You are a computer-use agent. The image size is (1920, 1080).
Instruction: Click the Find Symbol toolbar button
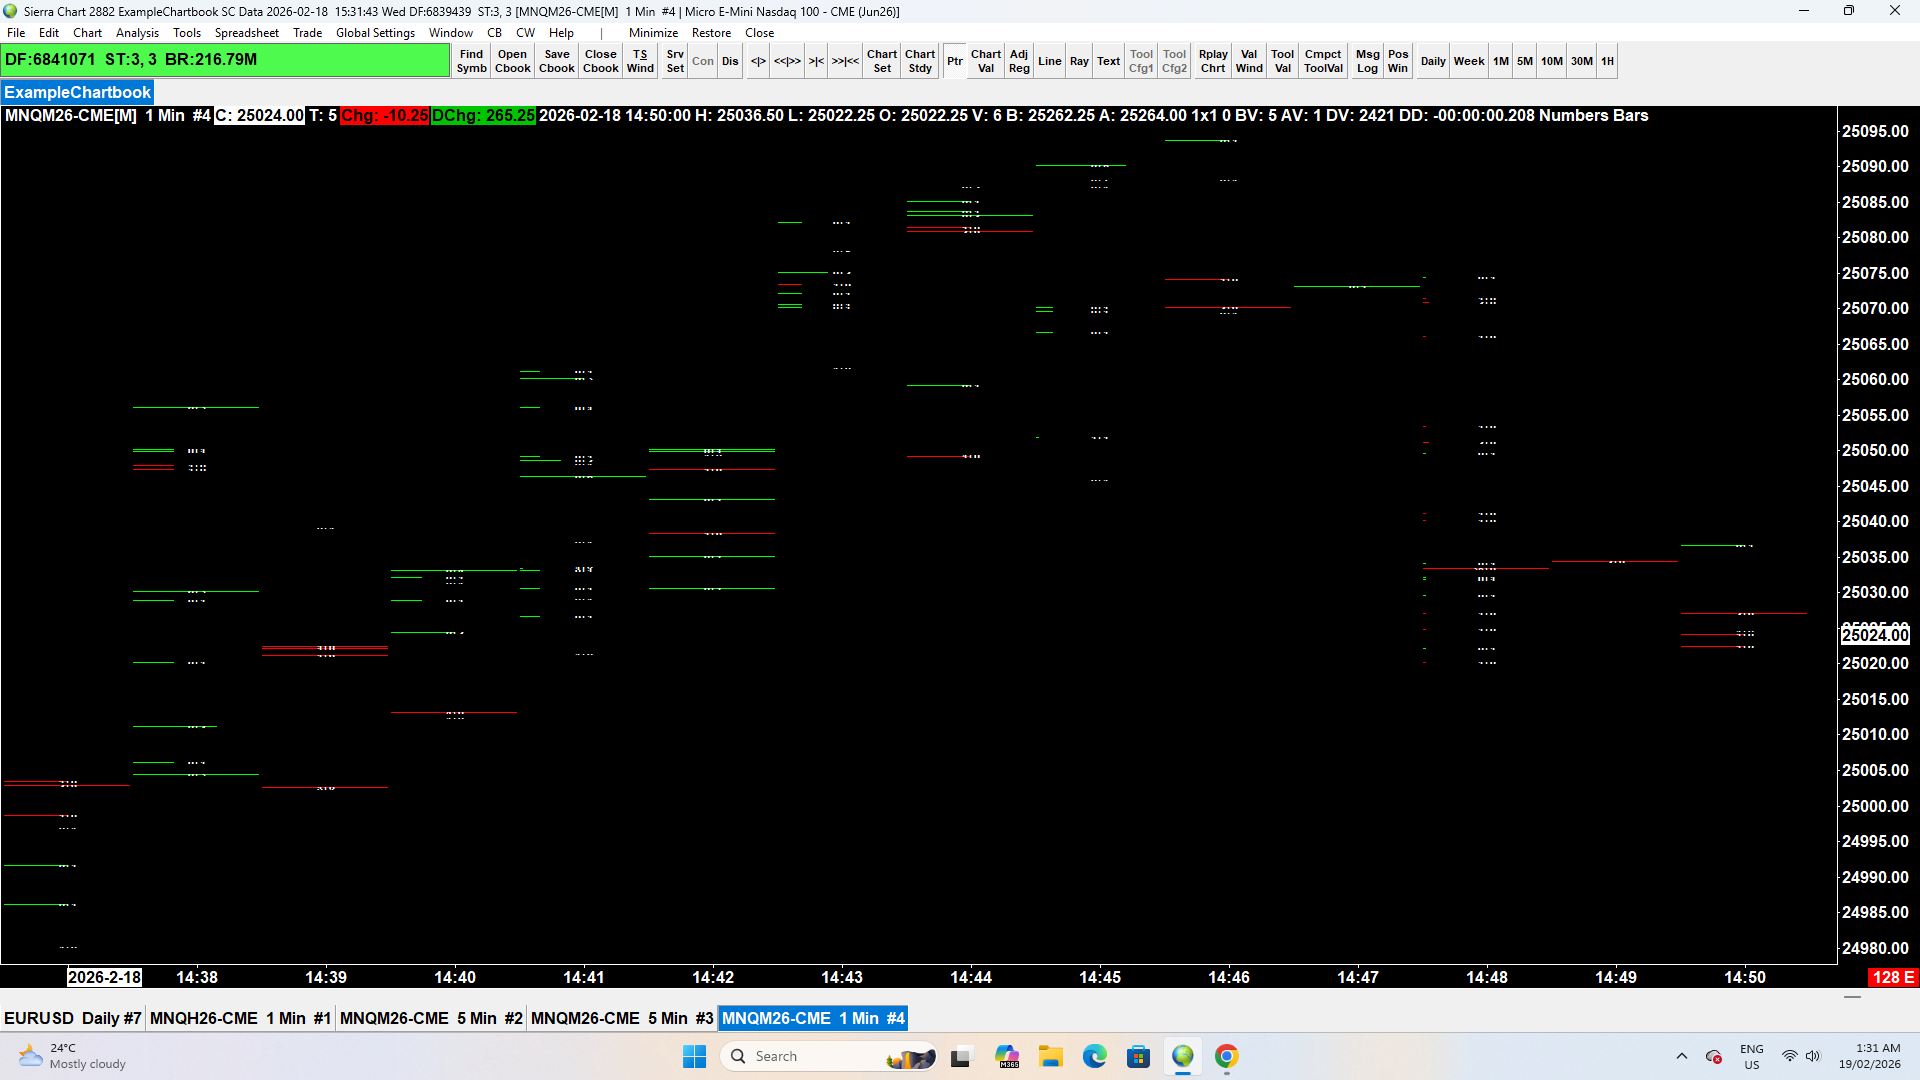[x=471, y=61]
